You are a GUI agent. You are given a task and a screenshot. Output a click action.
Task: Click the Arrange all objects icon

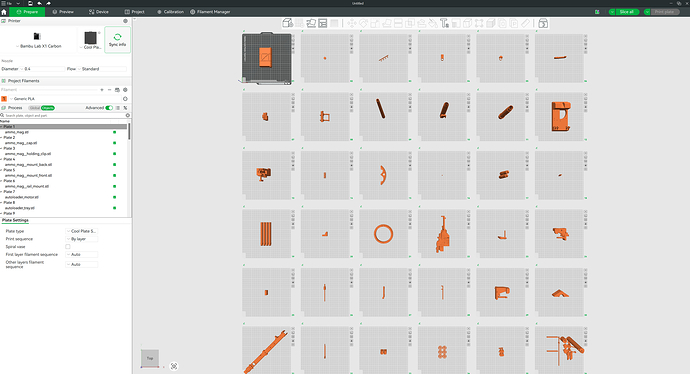[x=323, y=23]
